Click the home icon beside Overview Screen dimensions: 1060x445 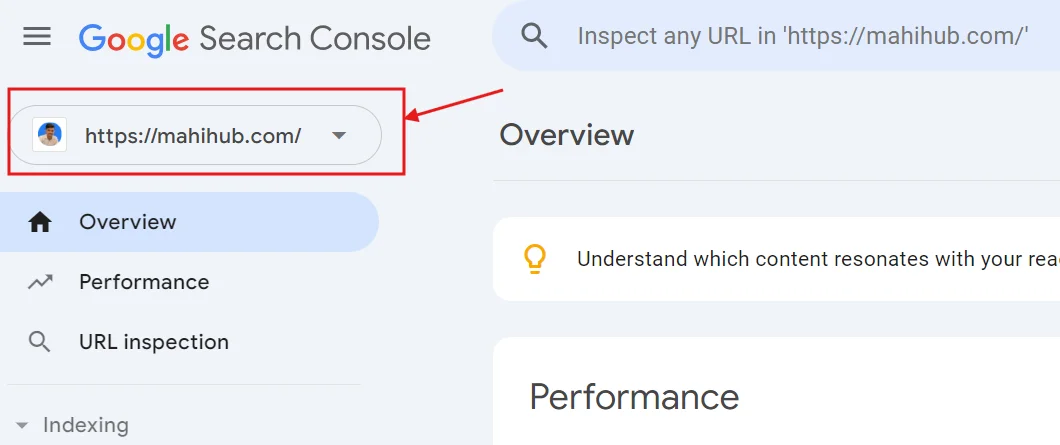[x=40, y=222]
